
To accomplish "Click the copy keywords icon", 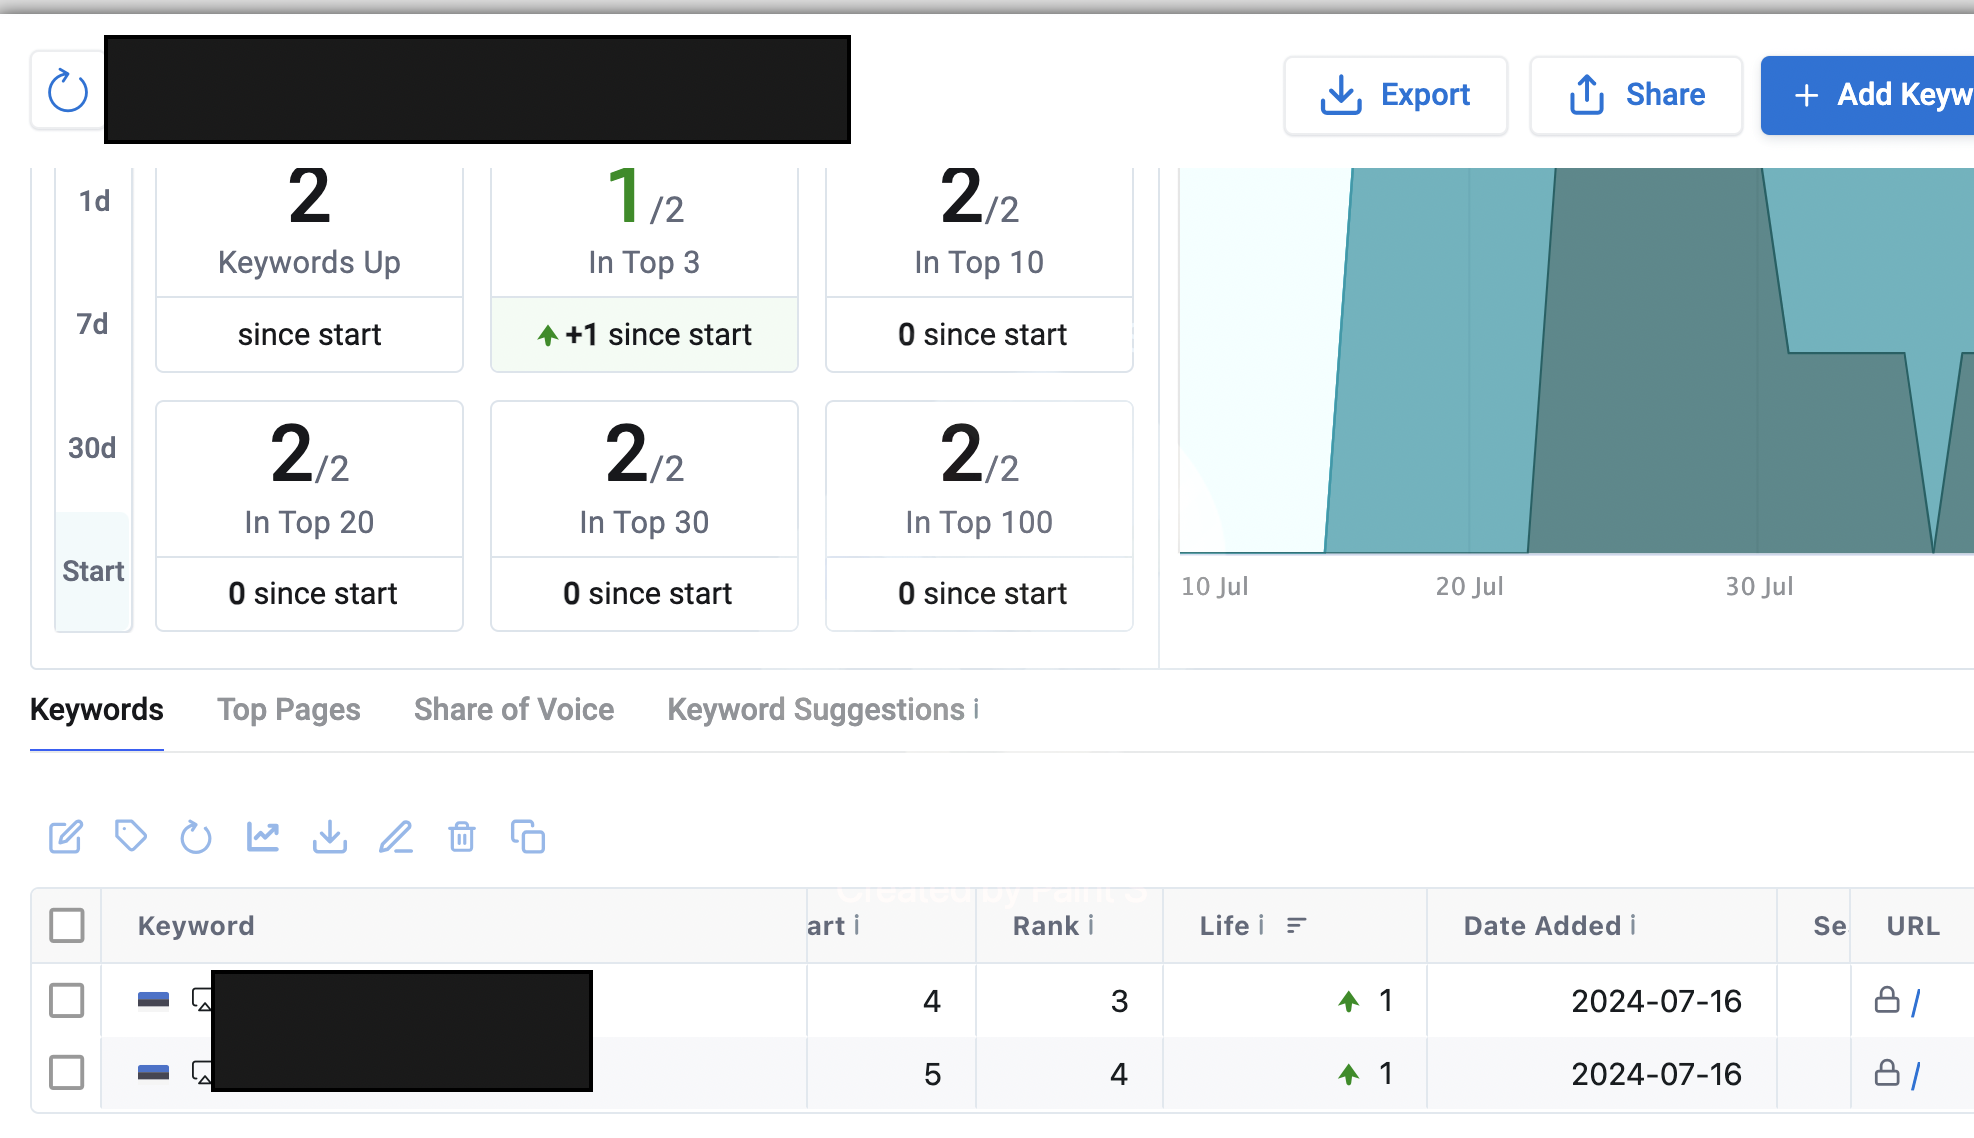I will pyautogui.click(x=528, y=836).
